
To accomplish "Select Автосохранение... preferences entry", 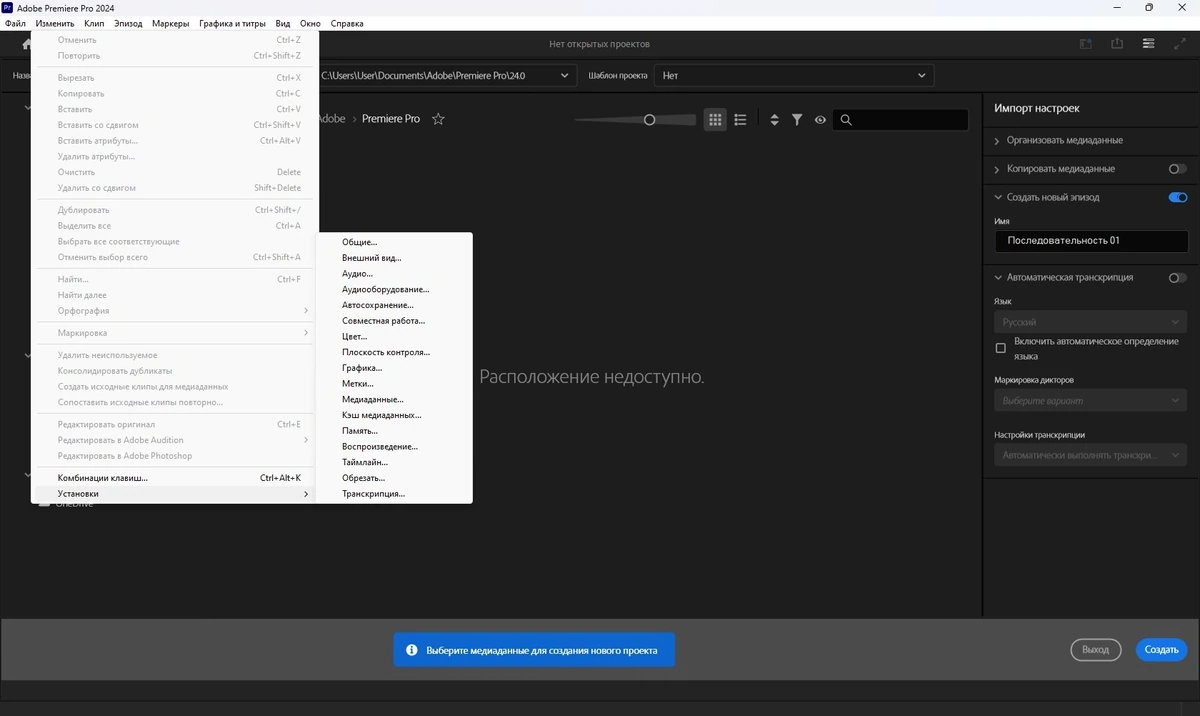I will [x=394, y=305].
